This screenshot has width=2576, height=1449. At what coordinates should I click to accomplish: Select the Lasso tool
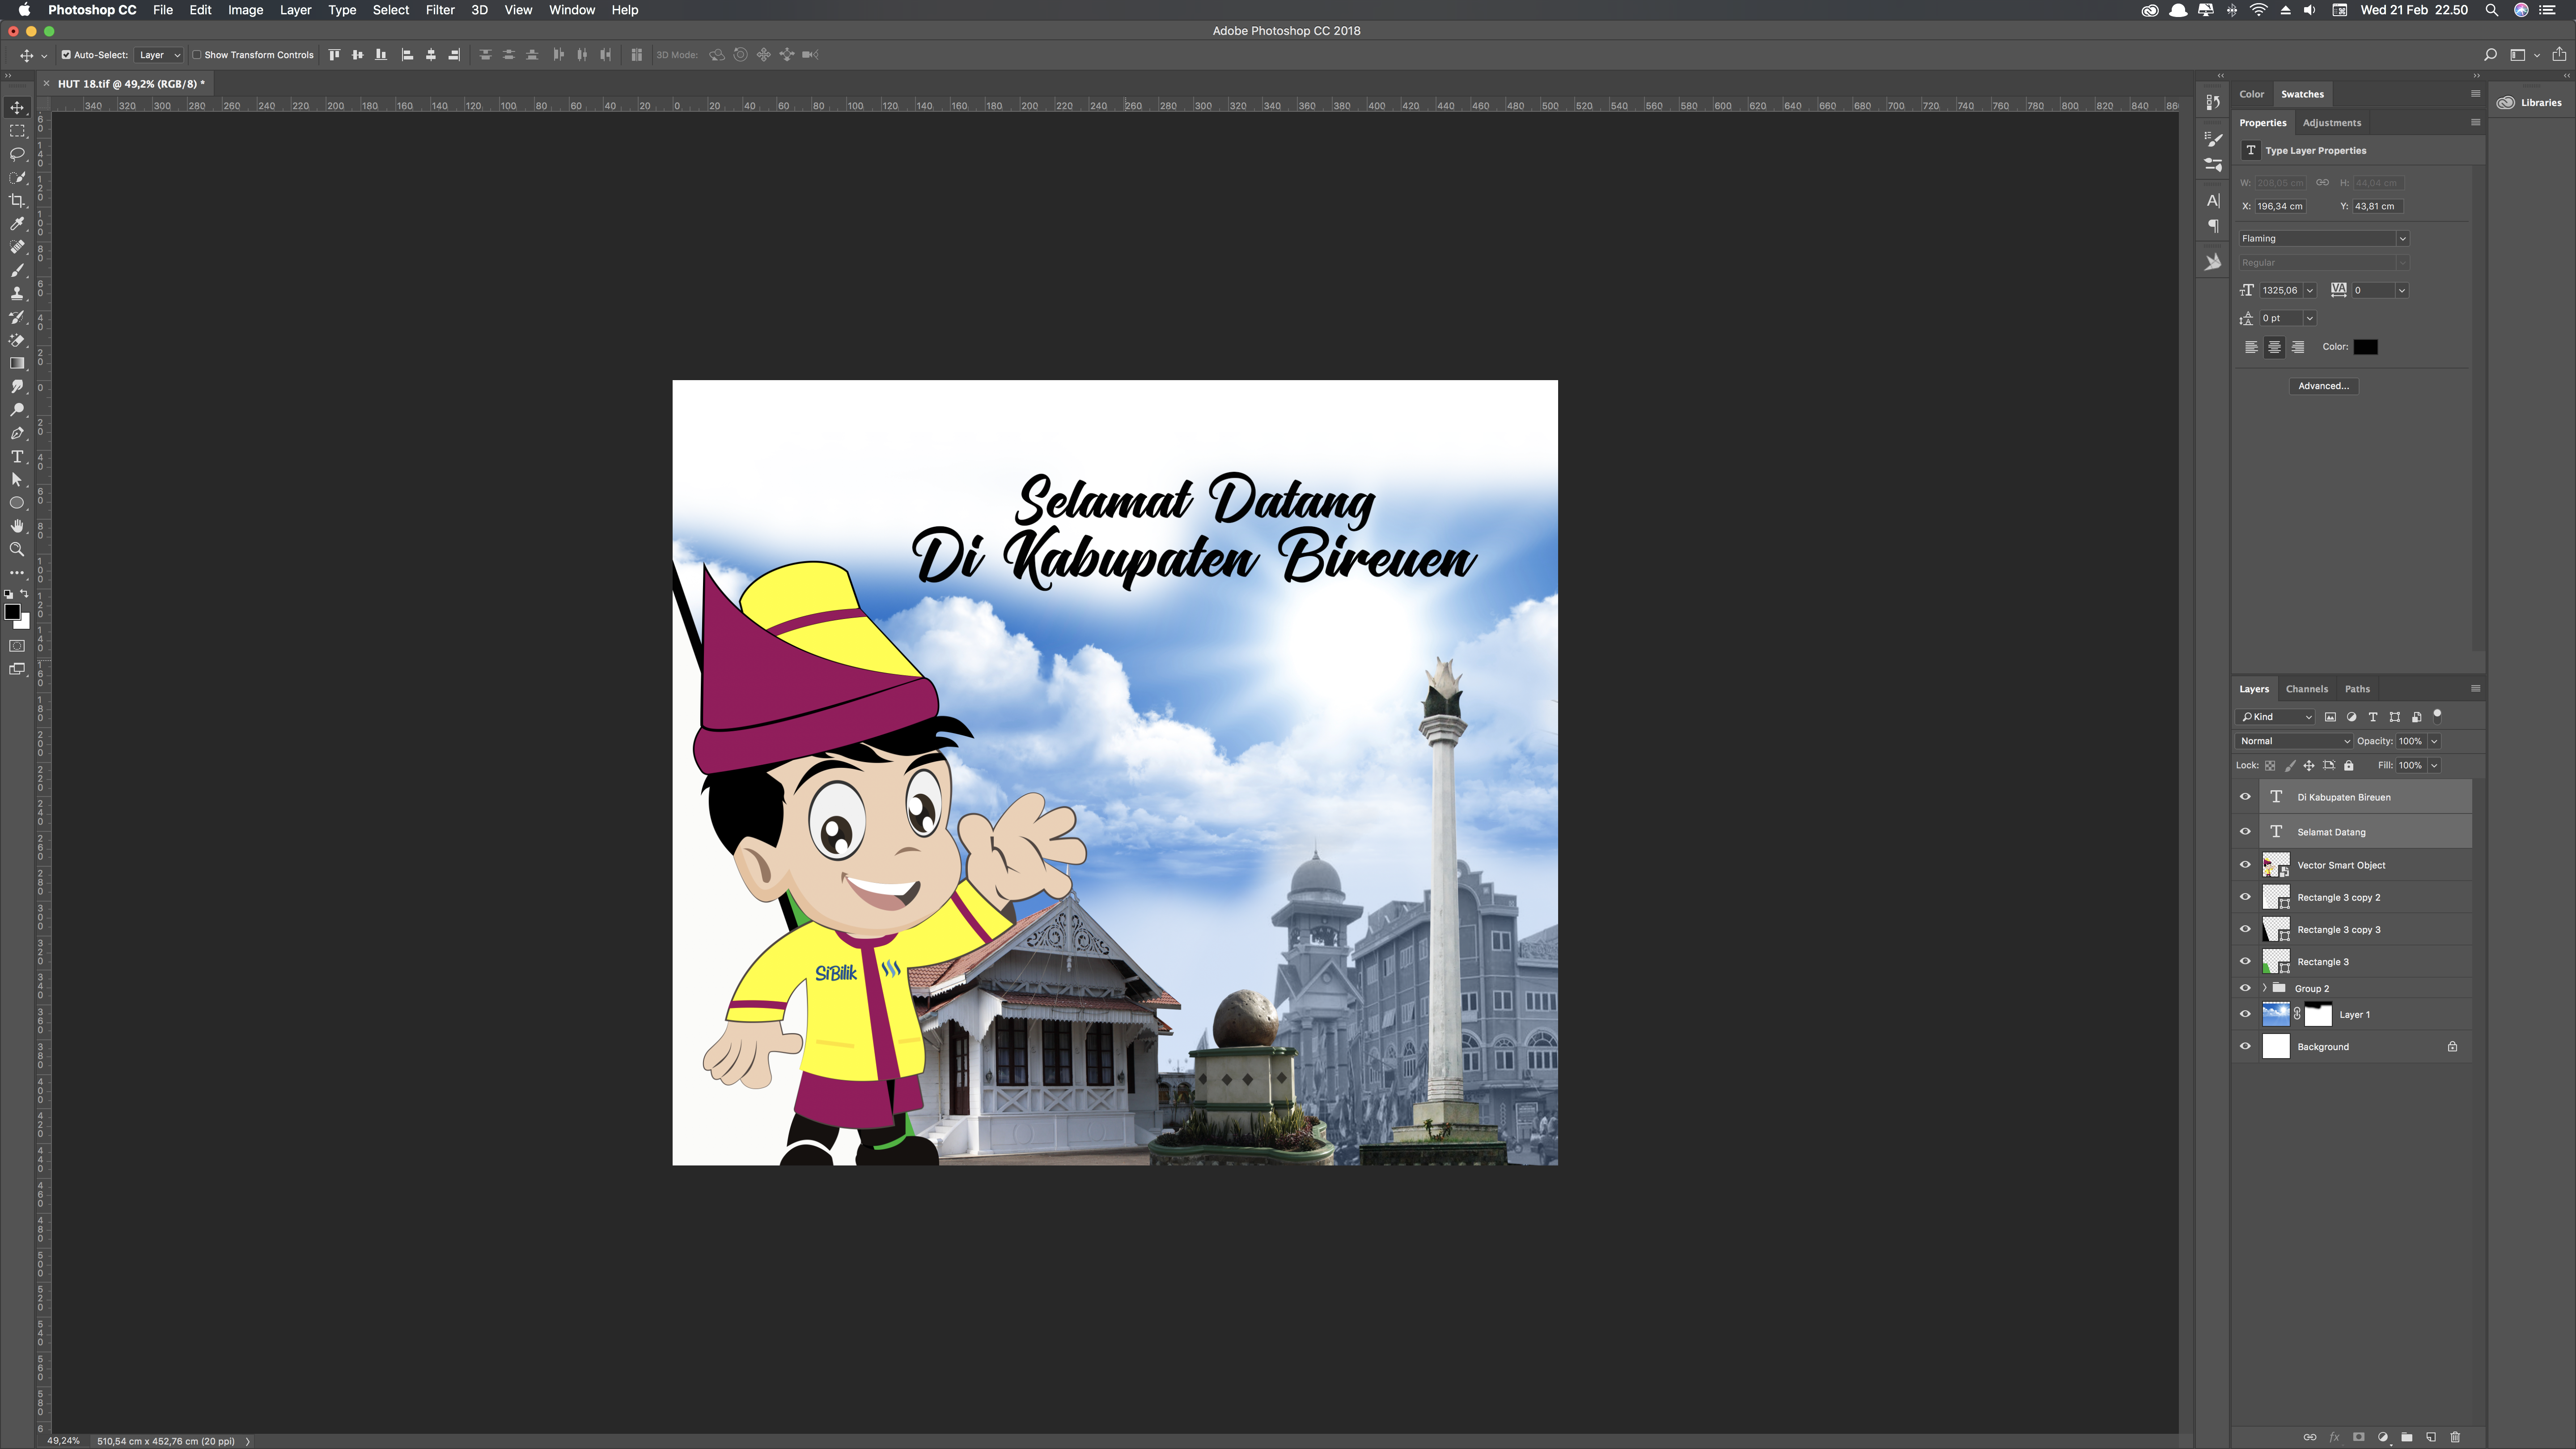pos(17,154)
